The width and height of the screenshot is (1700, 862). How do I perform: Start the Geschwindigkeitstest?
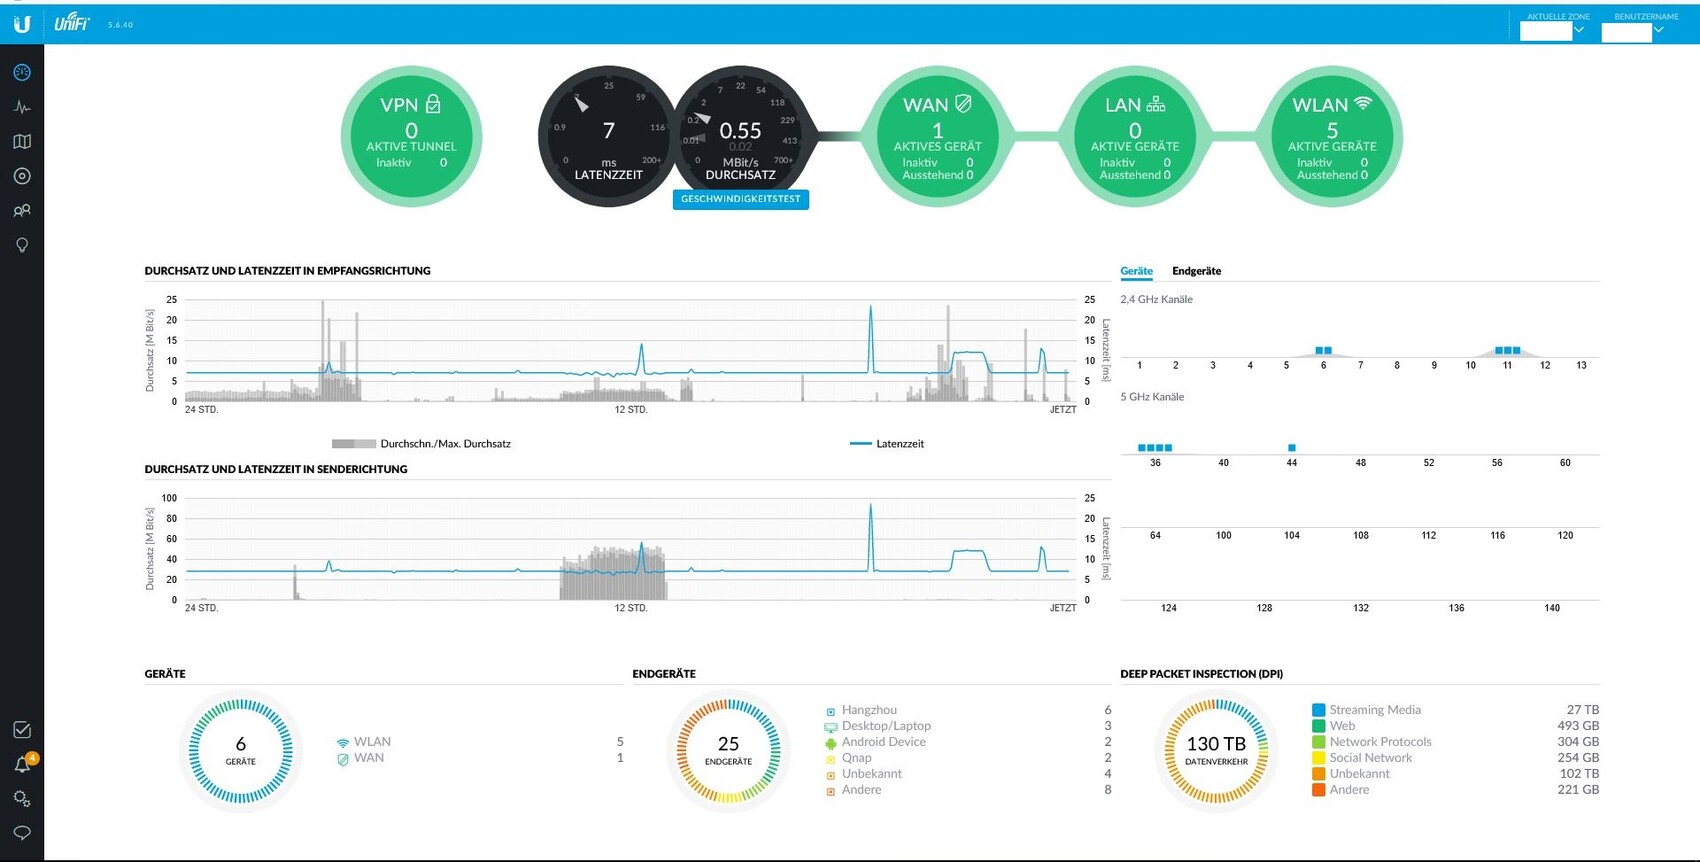tap(740, 199)
